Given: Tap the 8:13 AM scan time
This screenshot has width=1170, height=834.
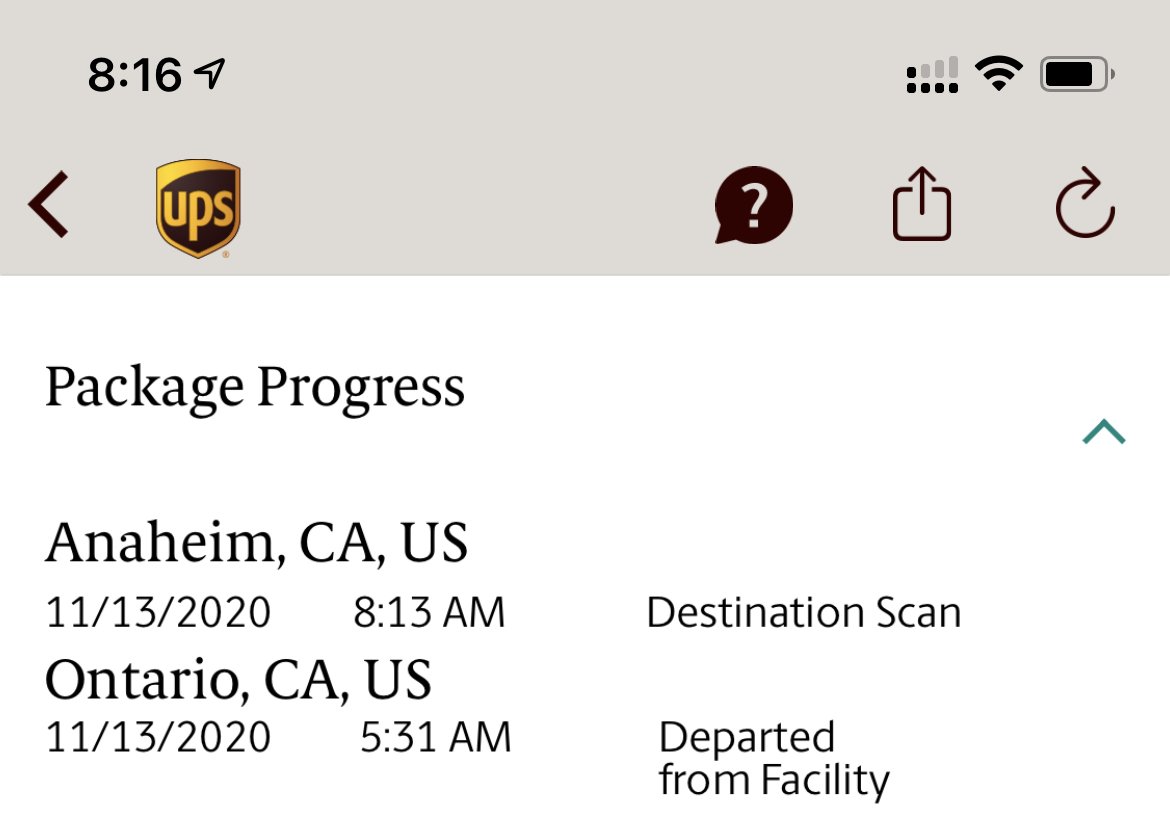Looking at the screenshot, I should pos(429,612).
